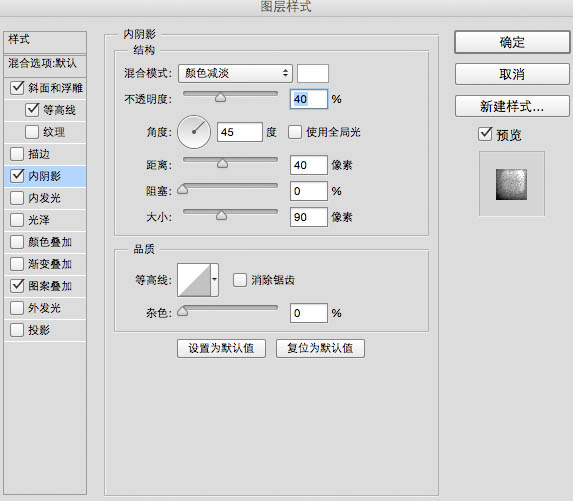The image size is (573, 501).
Task: Click the 确定 button
Action: pos(512,42)
